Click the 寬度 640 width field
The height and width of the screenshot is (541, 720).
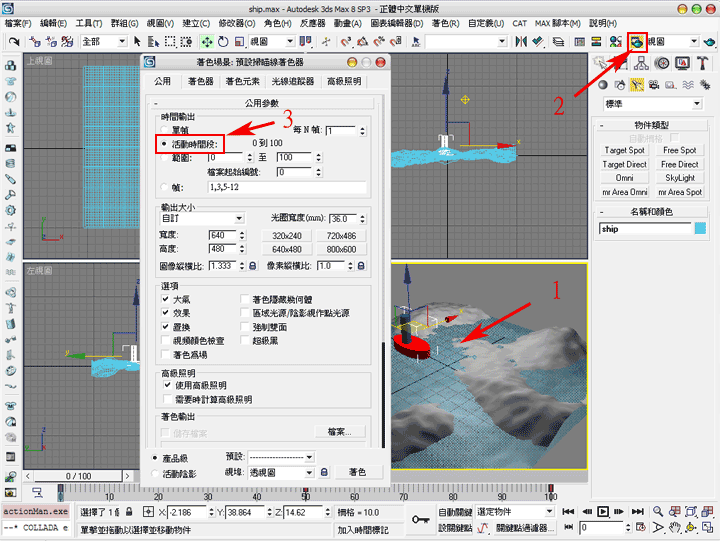223,235
